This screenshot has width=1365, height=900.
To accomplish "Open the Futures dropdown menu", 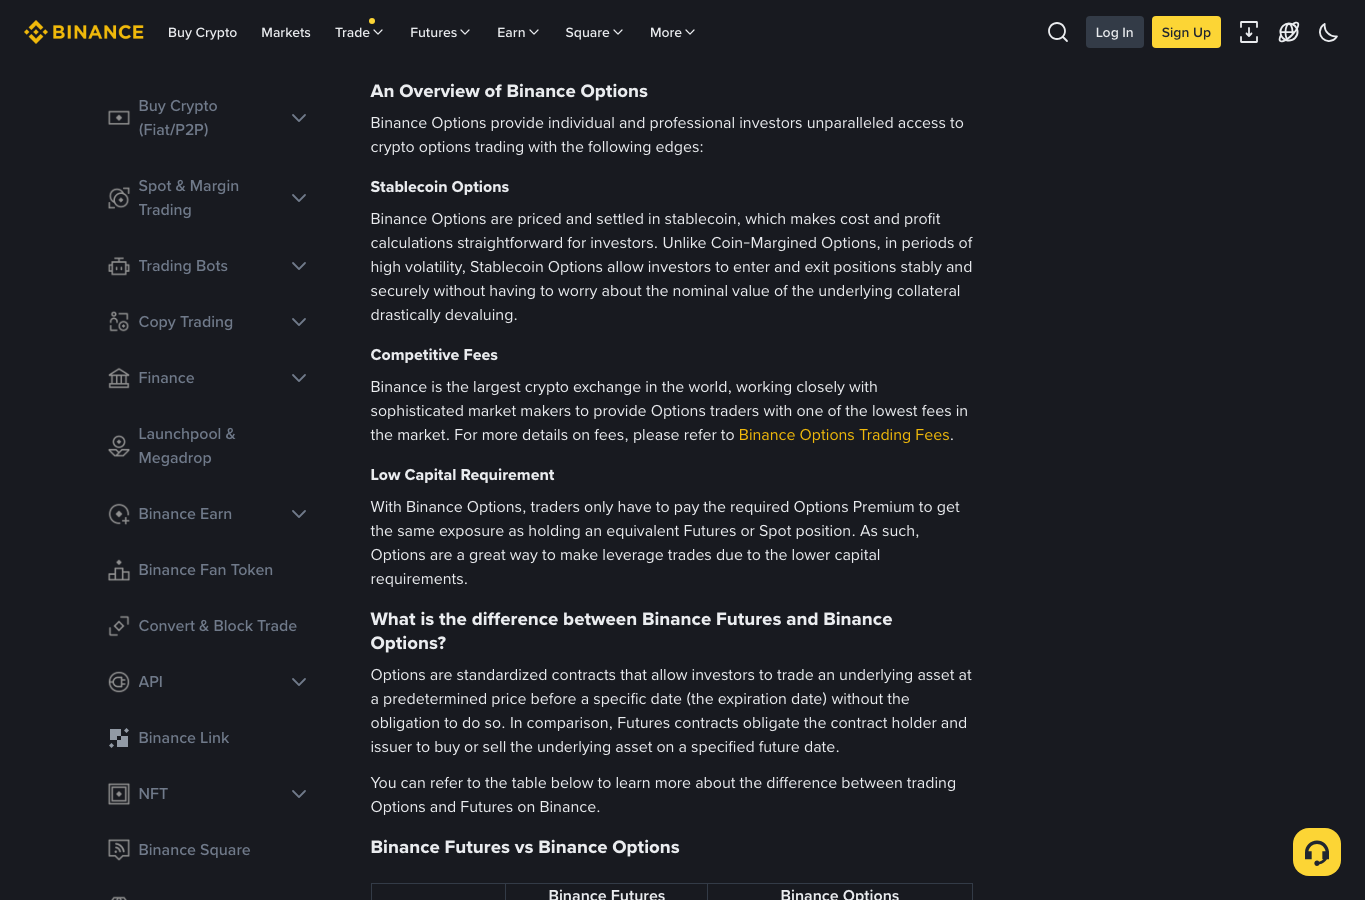I will pyautogui.click(x=440, y=32).
